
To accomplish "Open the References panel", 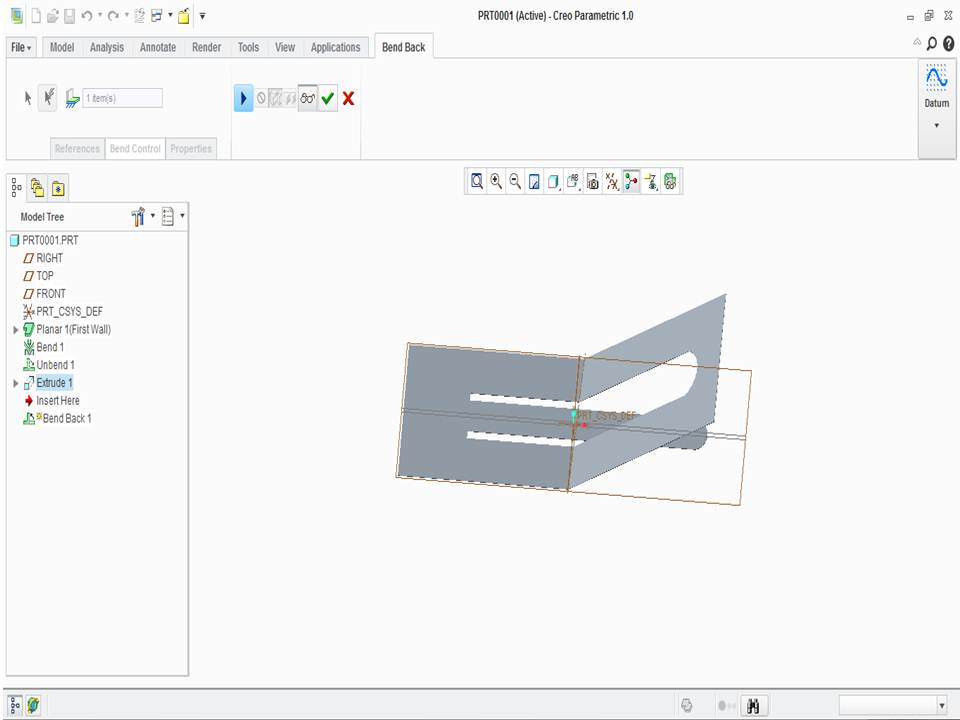I will click(x=77, y=149).
